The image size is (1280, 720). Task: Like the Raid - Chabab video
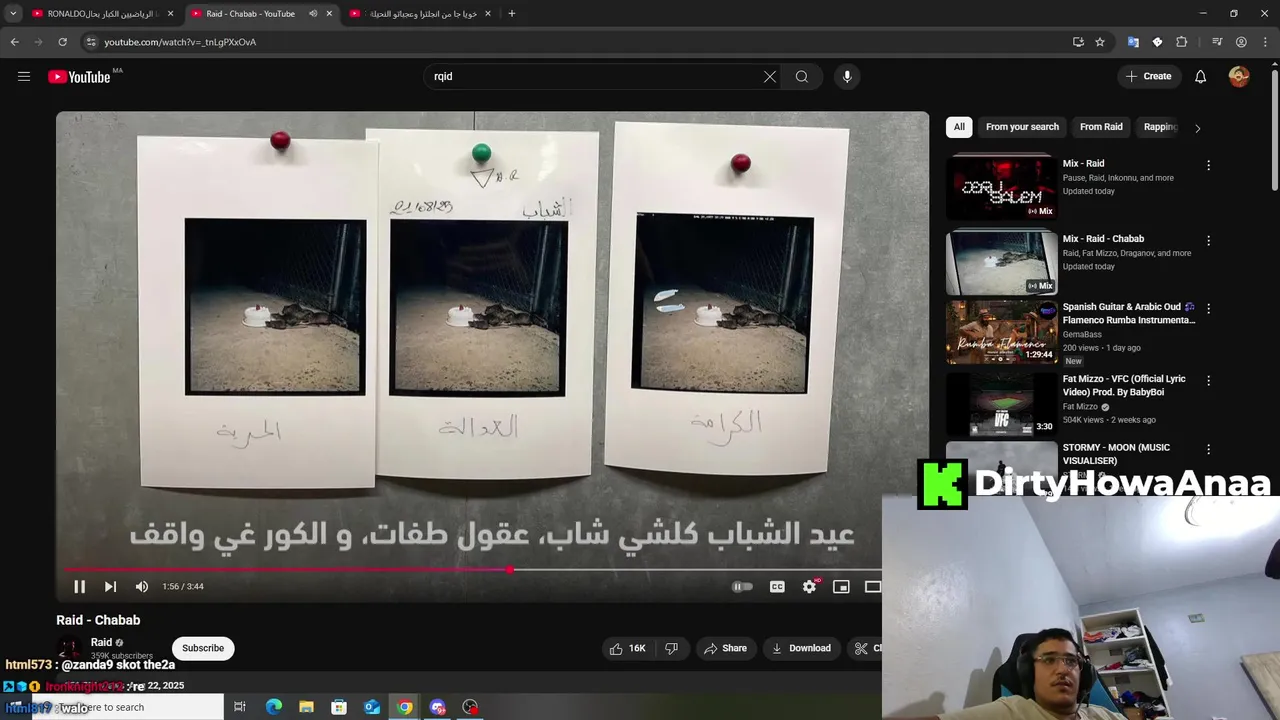pos(627,648)
